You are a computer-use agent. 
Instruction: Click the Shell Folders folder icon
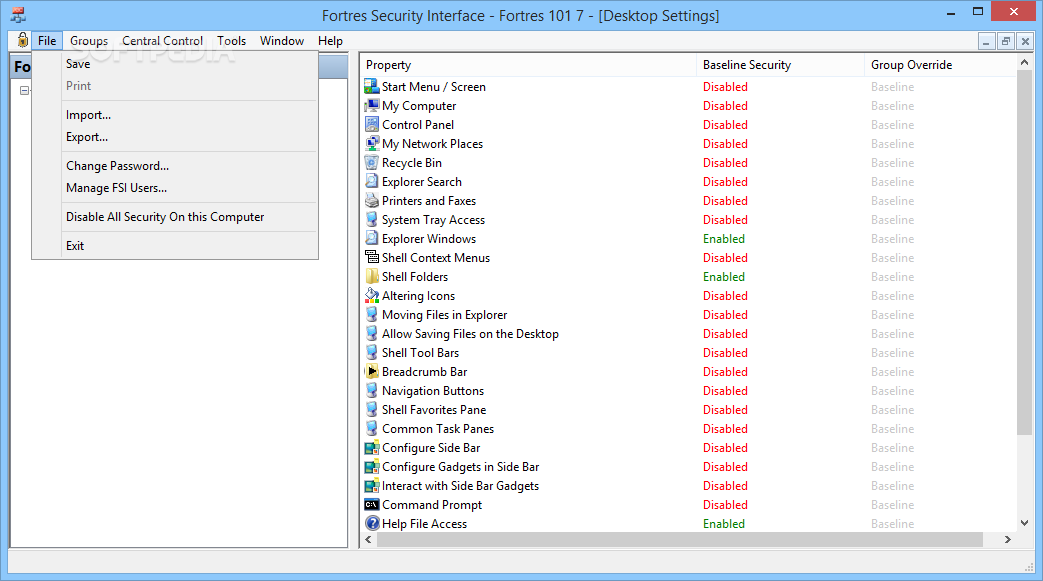click(372, 276)
